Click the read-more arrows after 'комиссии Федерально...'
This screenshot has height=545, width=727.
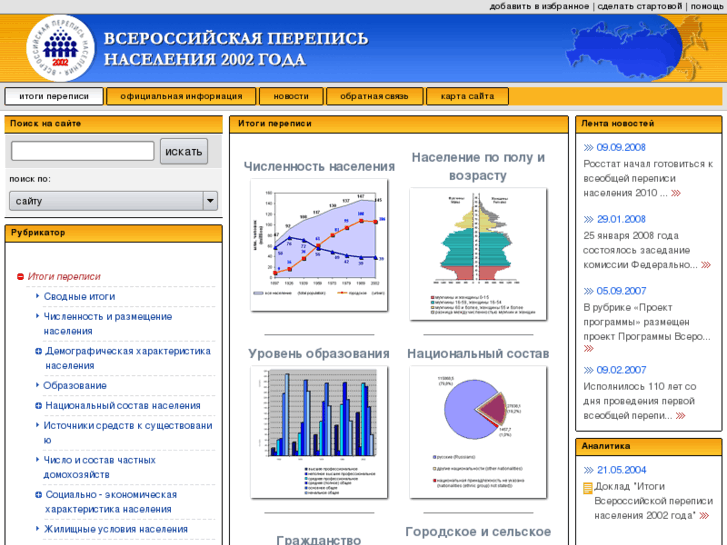pyautogui.click(x=706, y=265)
